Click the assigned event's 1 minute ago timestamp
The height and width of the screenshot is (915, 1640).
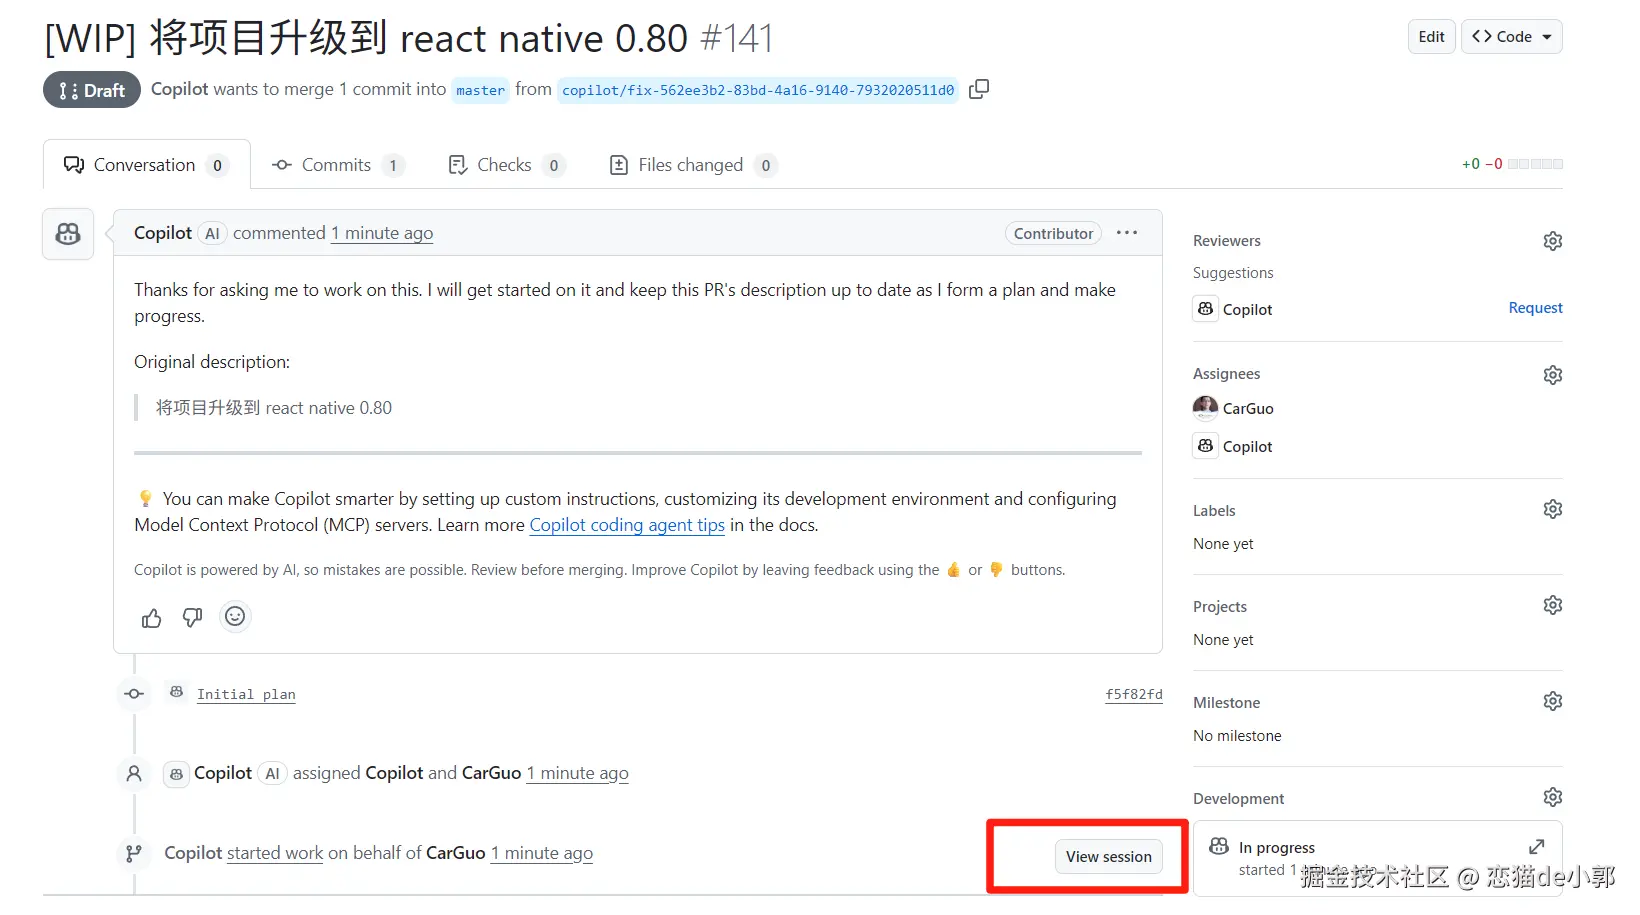coord(578,773)
